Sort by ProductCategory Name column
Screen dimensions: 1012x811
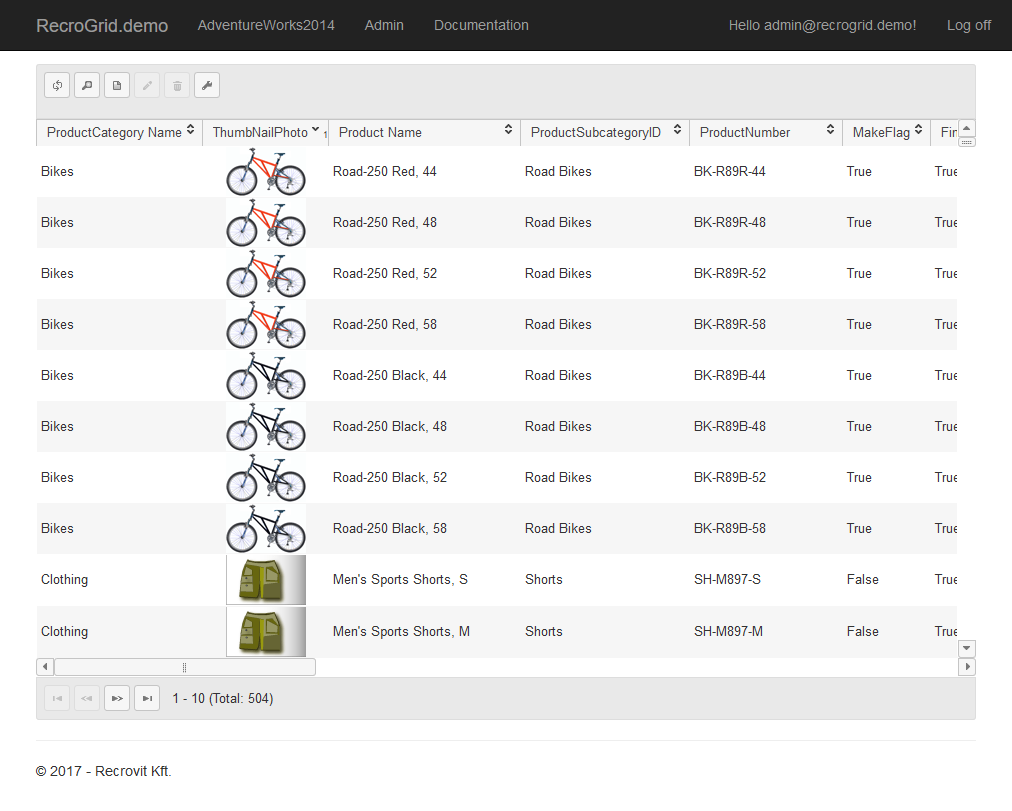190,130
